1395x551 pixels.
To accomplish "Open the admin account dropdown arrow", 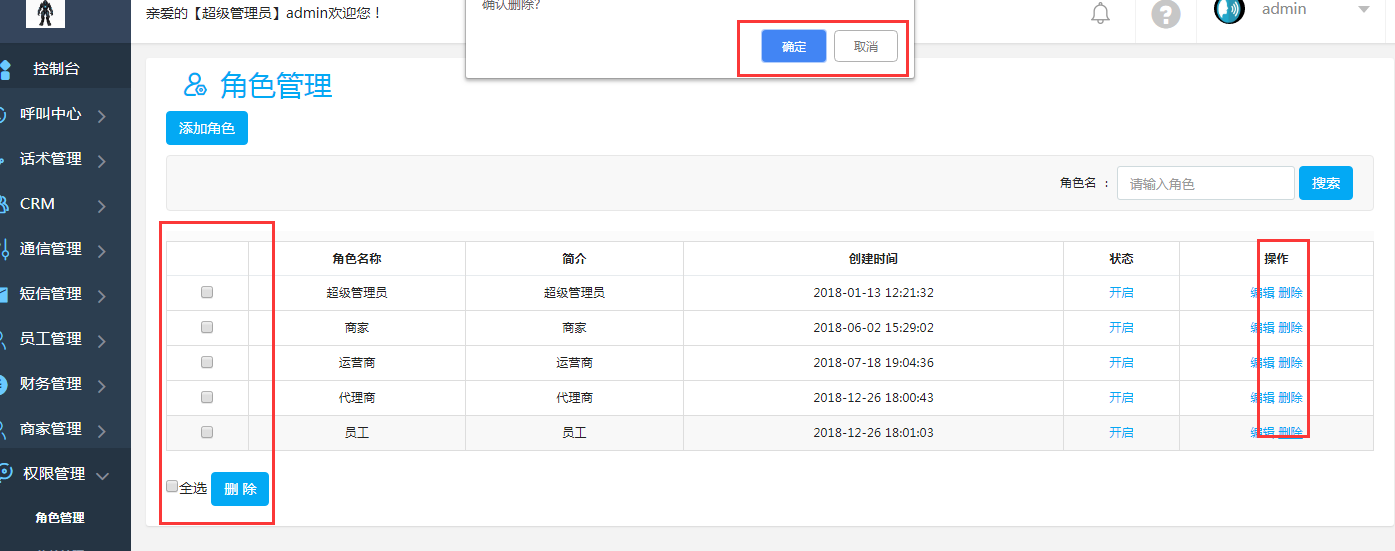I will (1364, 10).
